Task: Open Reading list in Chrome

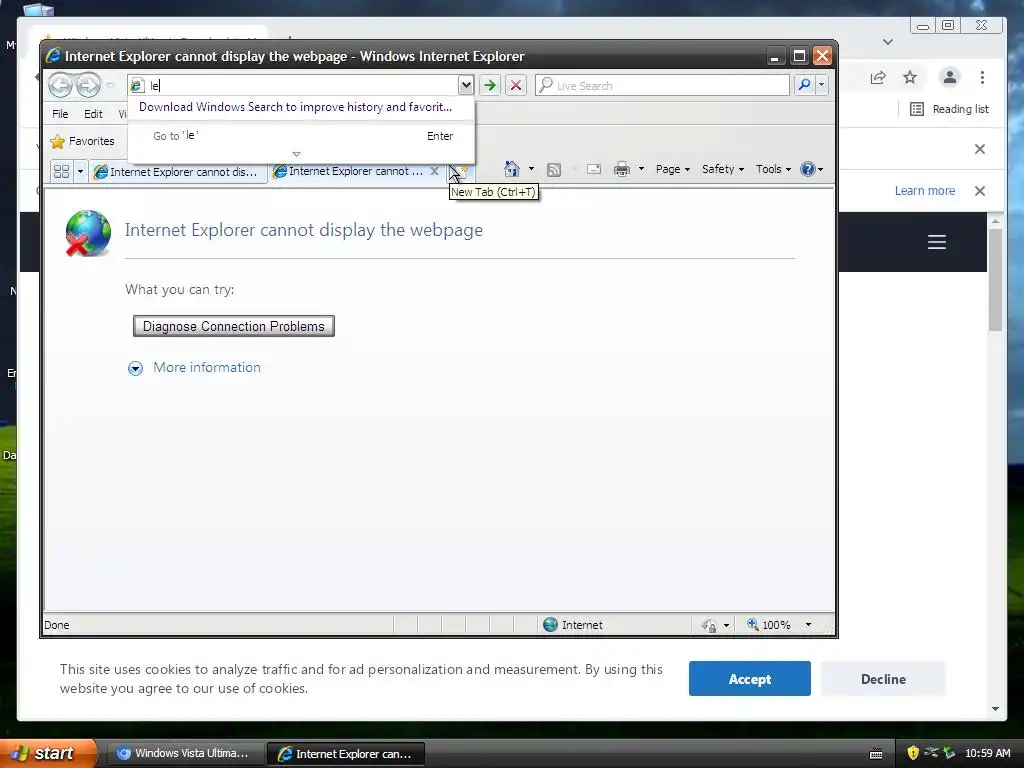Action: (x=950, y=109)
